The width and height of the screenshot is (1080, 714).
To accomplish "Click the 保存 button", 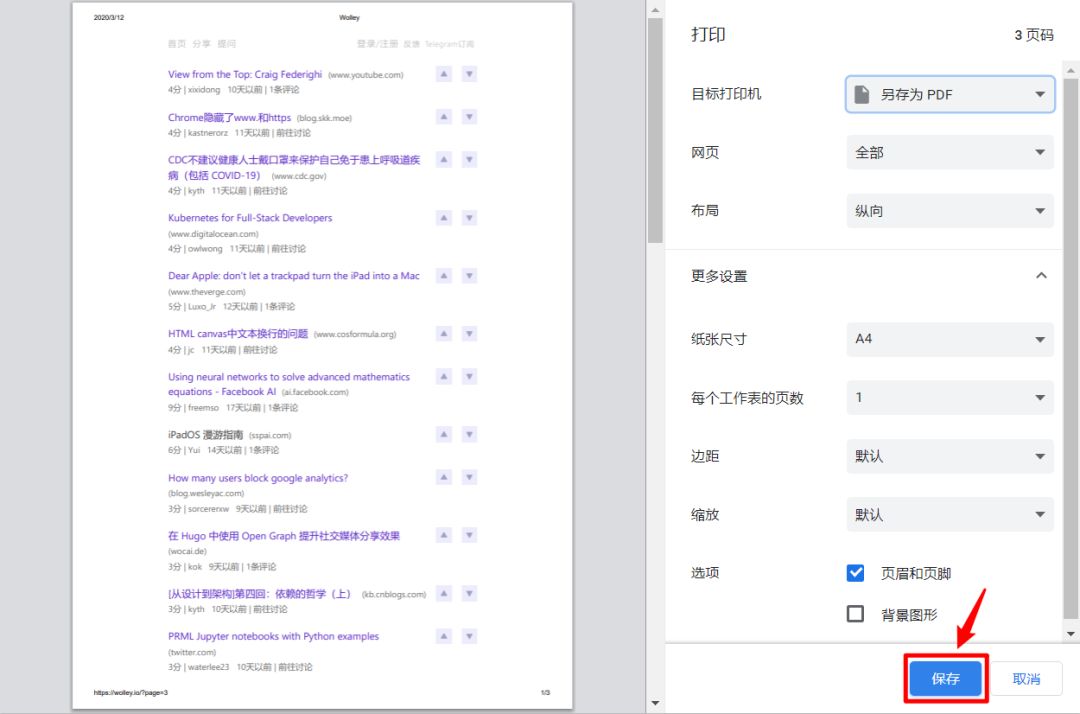I will pyautogui.click(x=944, y=678).
